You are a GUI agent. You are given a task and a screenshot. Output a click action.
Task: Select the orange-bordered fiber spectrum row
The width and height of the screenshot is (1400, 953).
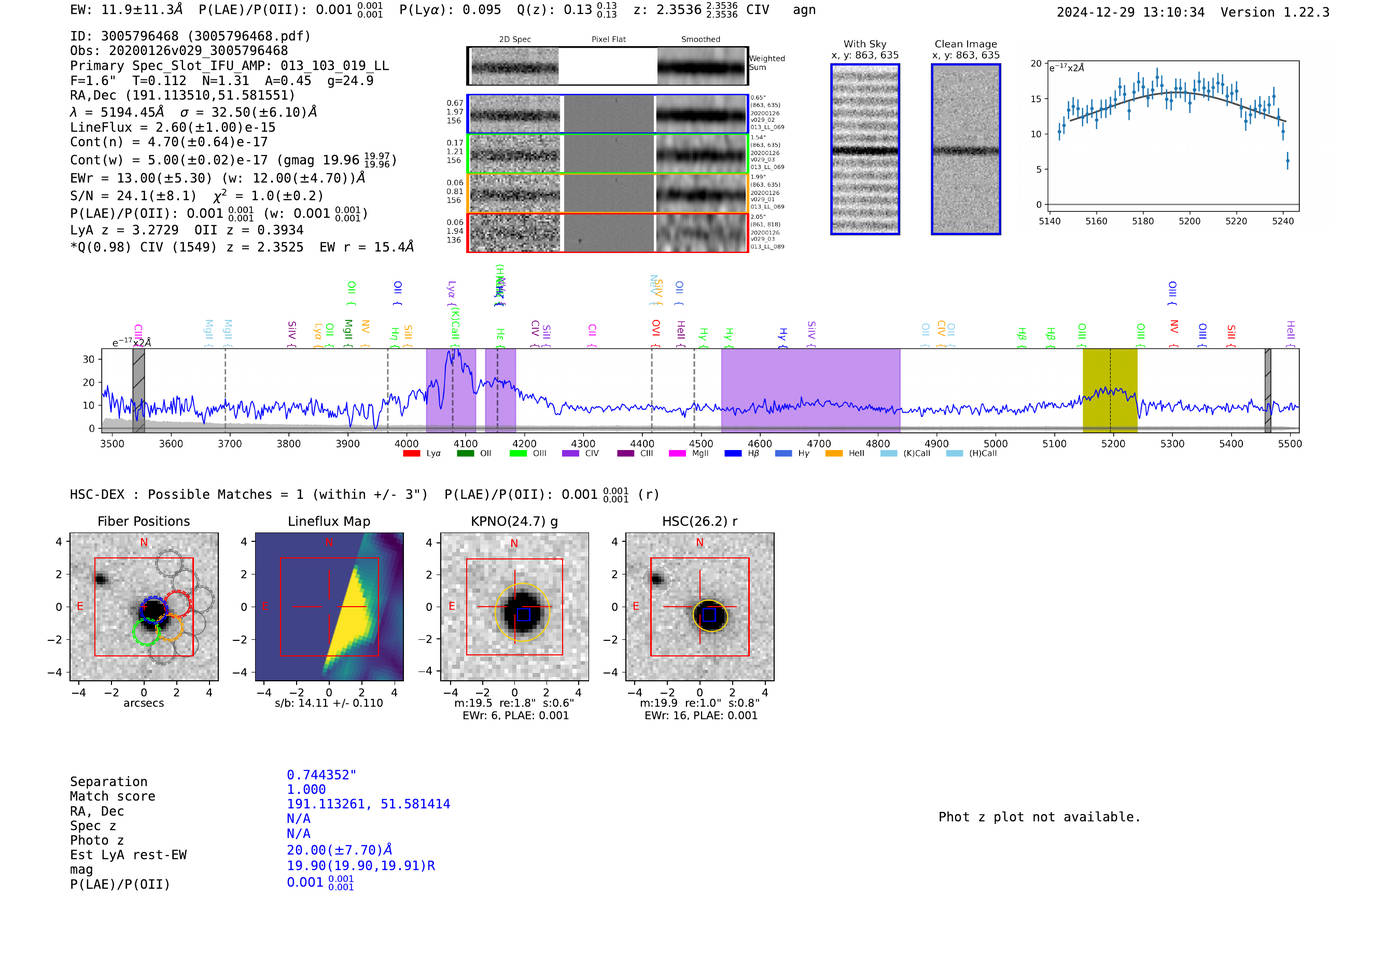(608, 193)
